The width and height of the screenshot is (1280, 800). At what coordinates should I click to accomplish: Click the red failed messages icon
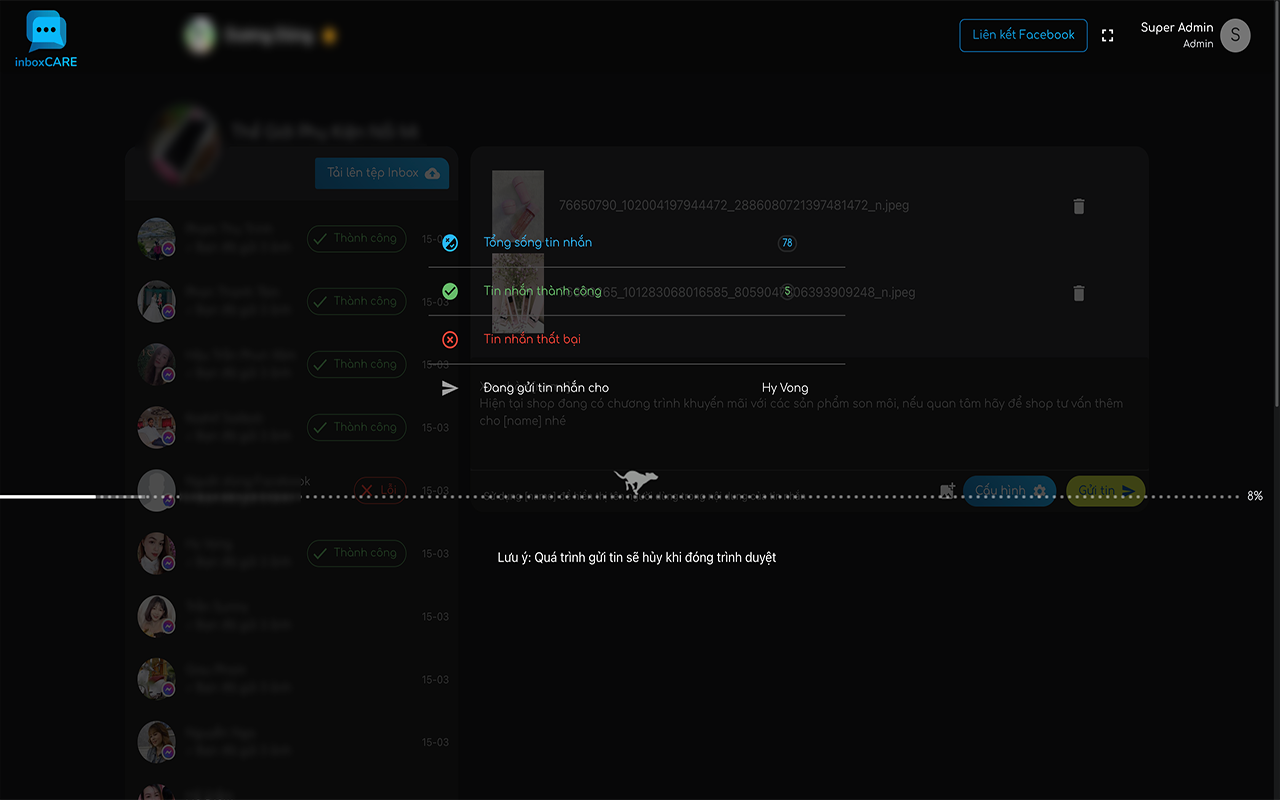[x=450, y=338]
